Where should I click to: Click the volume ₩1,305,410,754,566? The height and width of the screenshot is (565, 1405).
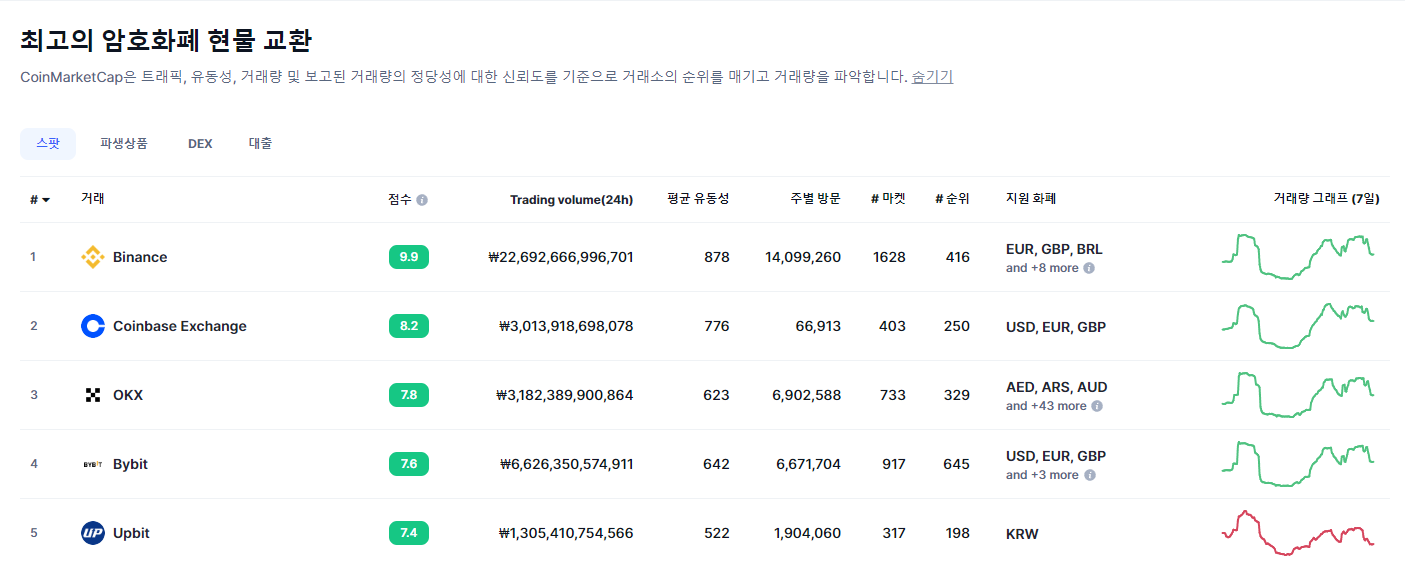[566, 533]
